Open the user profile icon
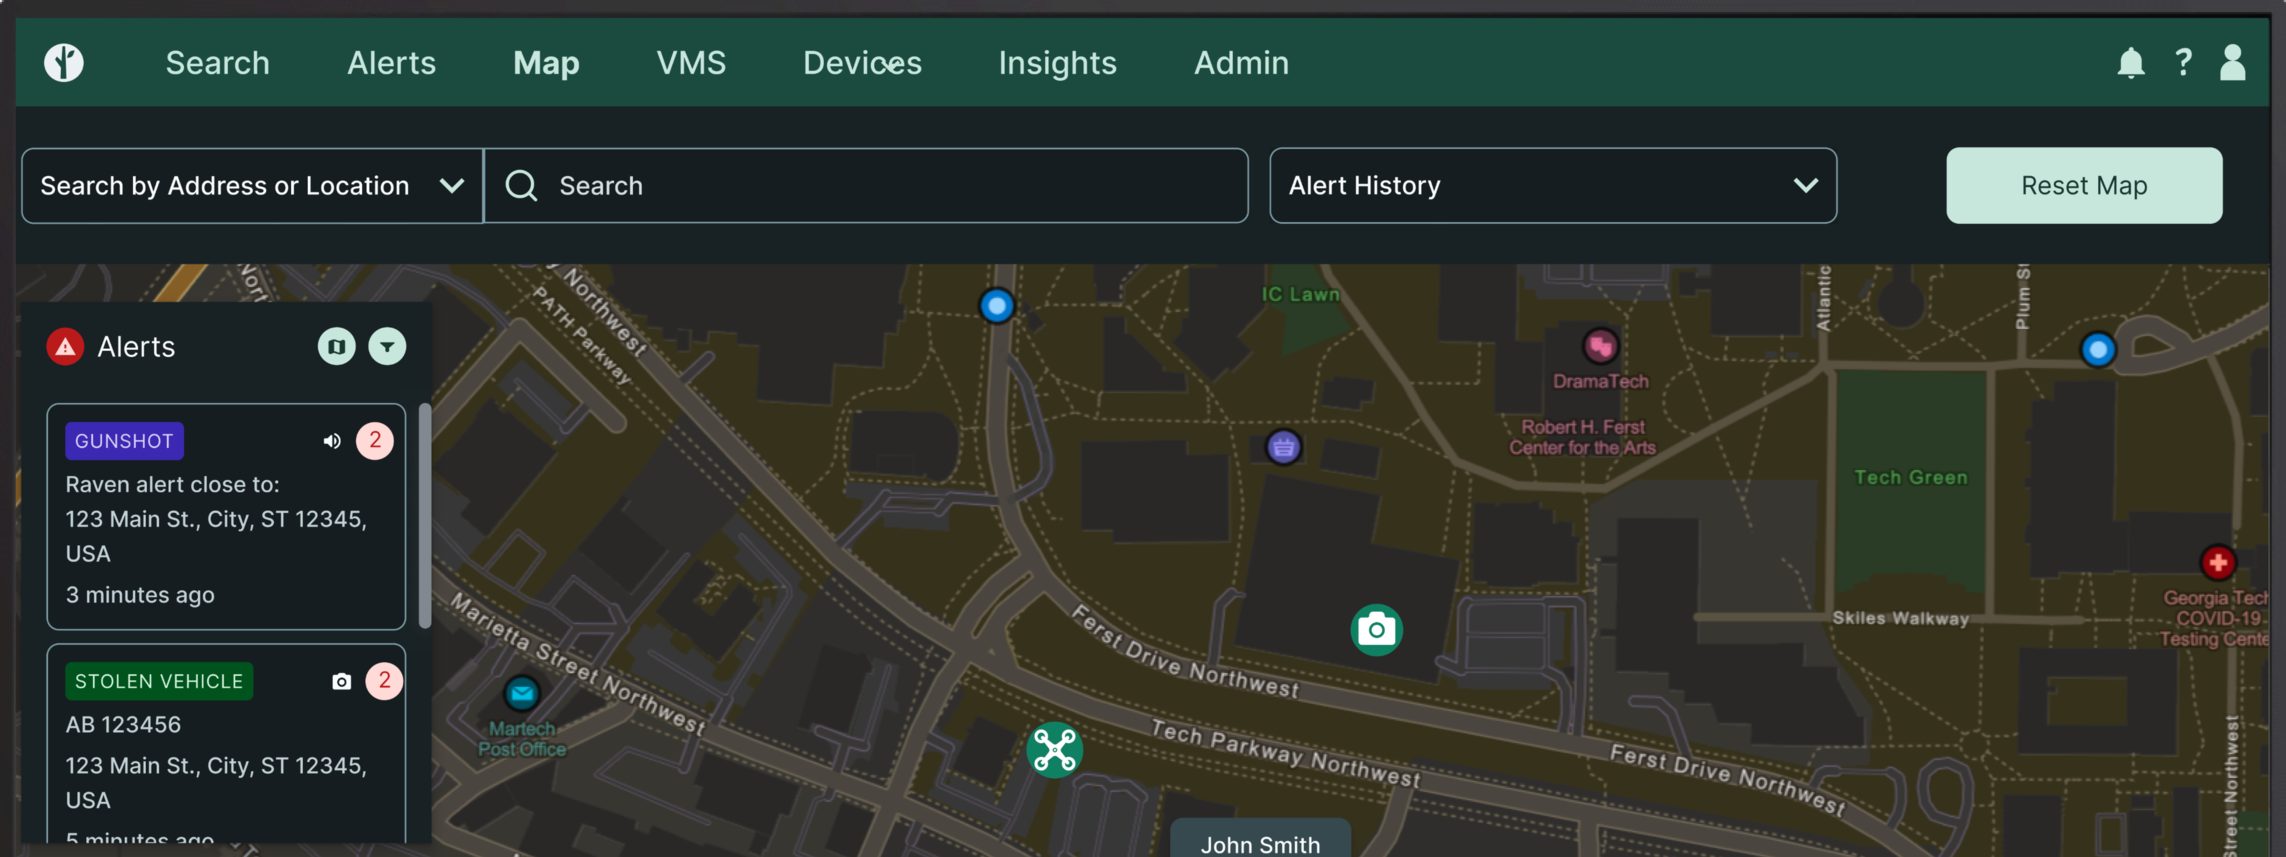This screenshot has width=2286, height=857. (2233, 63)
